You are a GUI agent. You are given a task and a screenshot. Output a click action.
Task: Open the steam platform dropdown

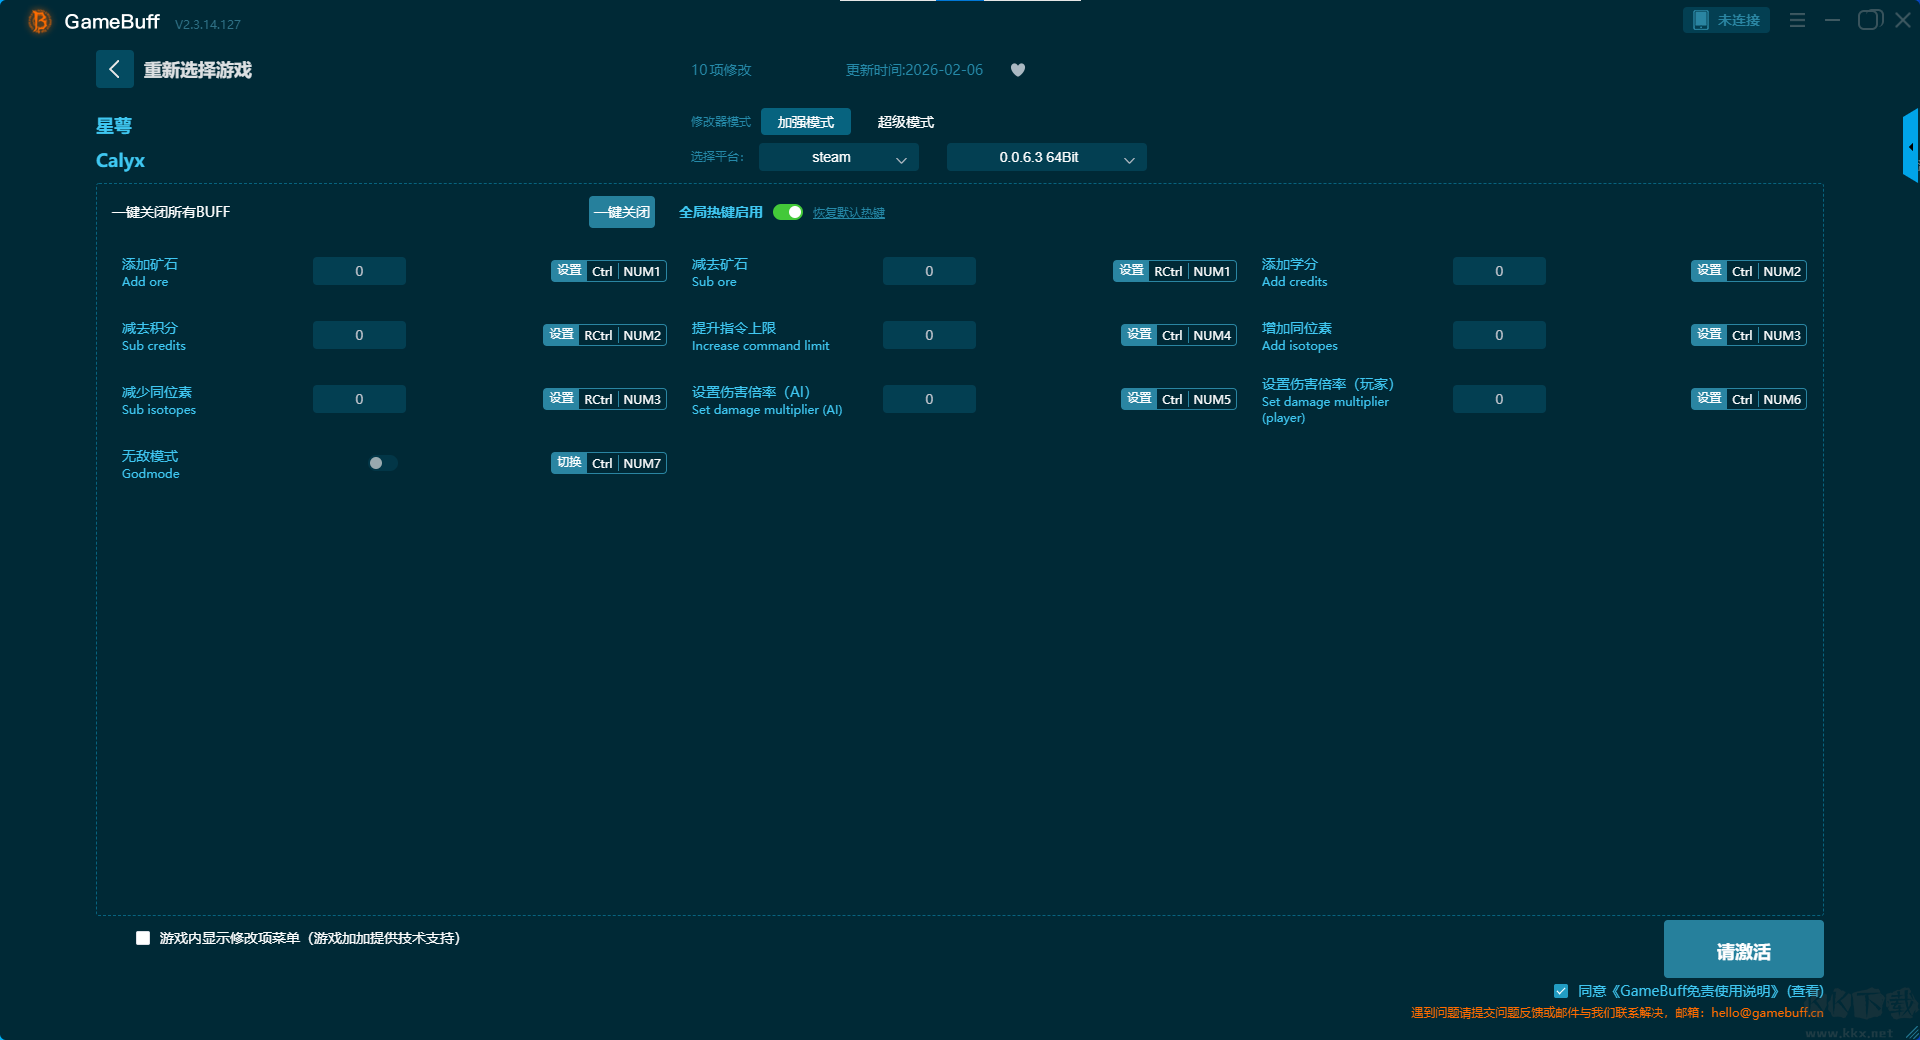tap(838, 157)
